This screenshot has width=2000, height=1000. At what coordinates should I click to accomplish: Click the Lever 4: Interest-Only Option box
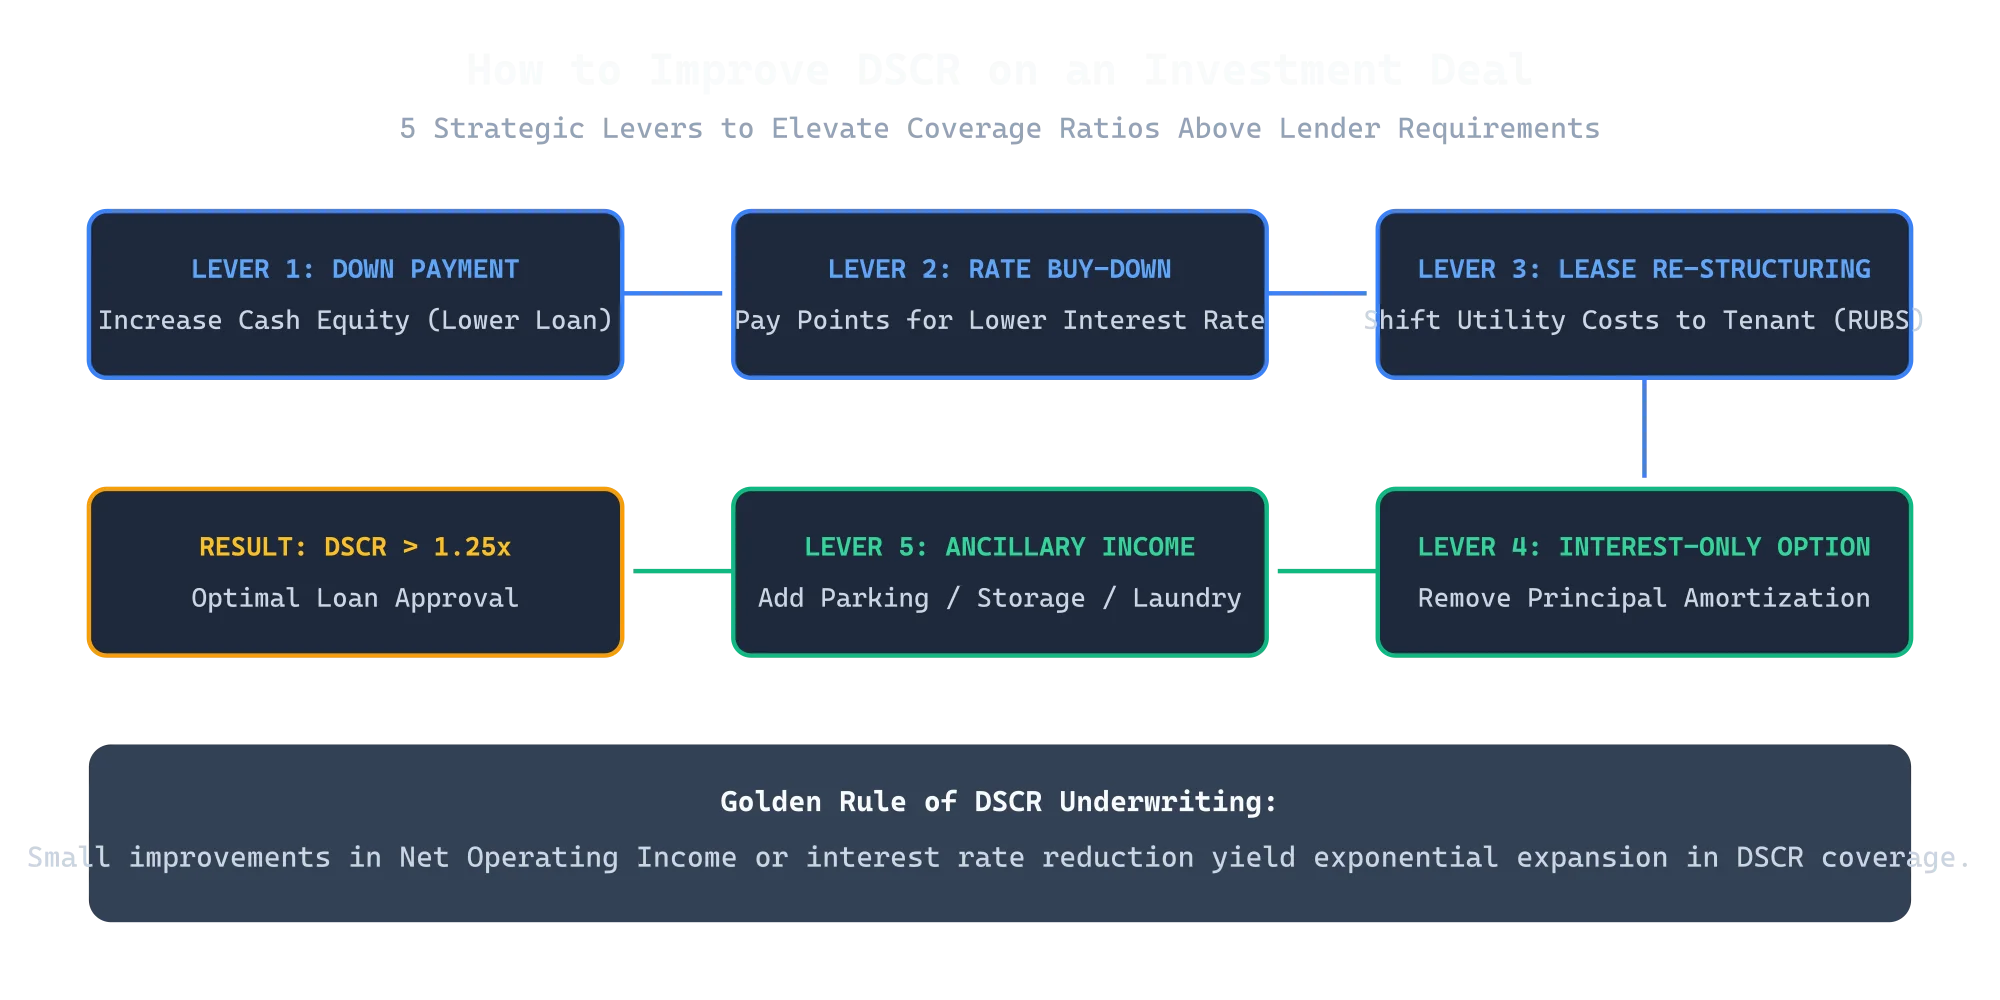1644,572
